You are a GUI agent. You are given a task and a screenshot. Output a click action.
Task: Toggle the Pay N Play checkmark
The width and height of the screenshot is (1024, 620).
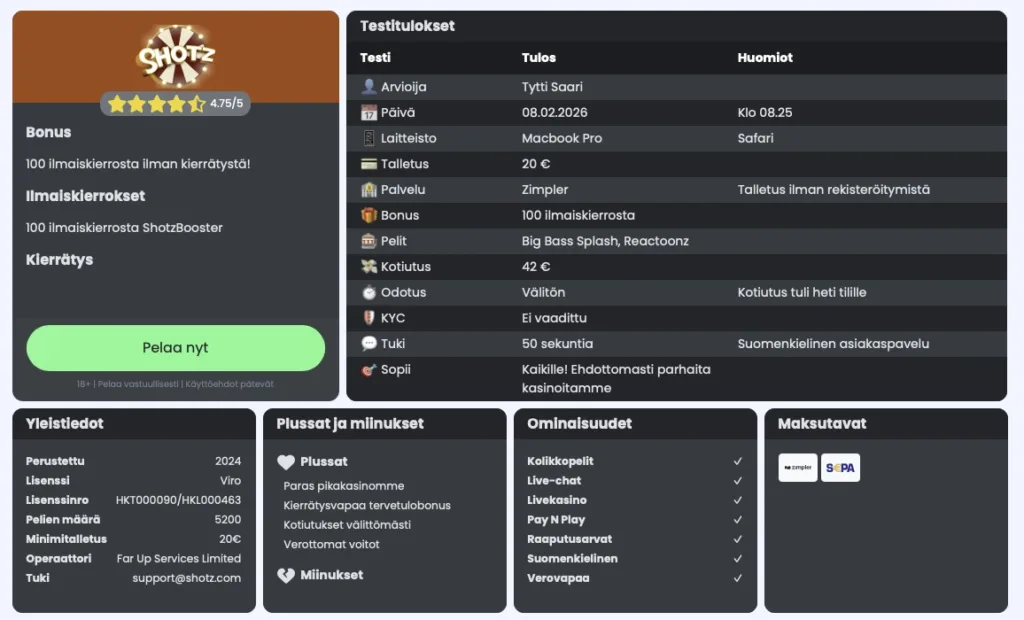point(737,520)
